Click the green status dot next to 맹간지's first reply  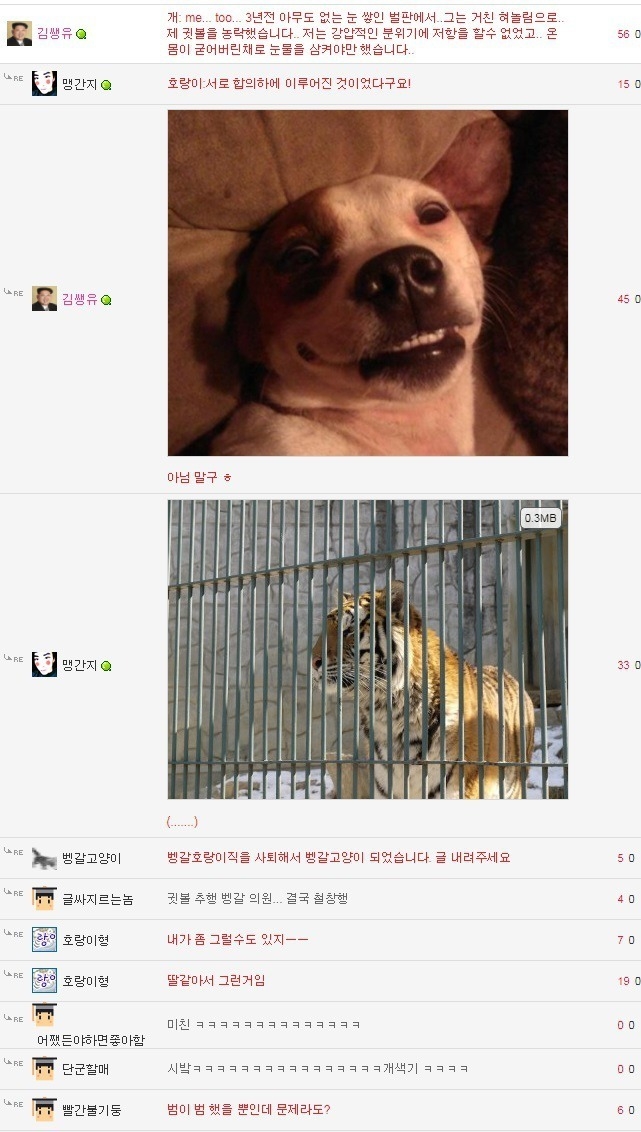pos(106,85)
